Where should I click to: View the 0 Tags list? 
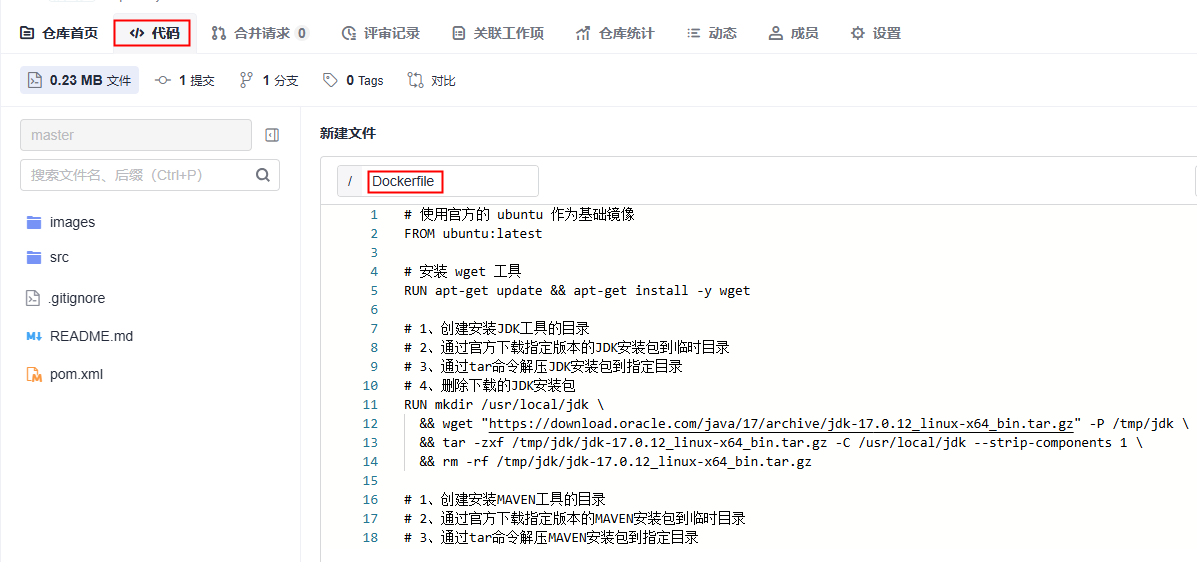tap(353, 80)
